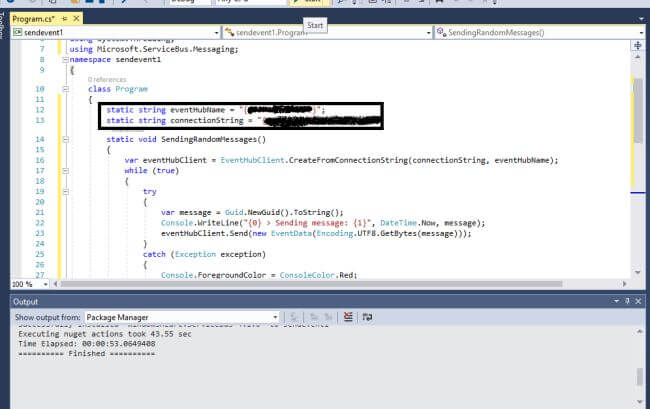Click the Output panel scroll up arrow
This screenshot has width=650, height=409.
[639, 332]
